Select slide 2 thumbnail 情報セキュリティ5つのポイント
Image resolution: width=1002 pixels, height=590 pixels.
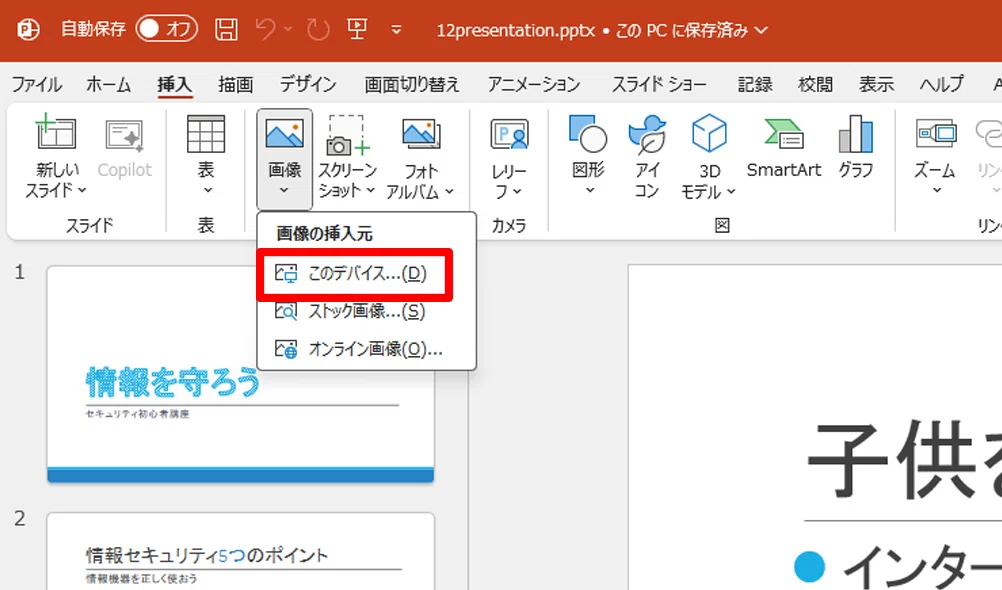(x=240, y=551)
